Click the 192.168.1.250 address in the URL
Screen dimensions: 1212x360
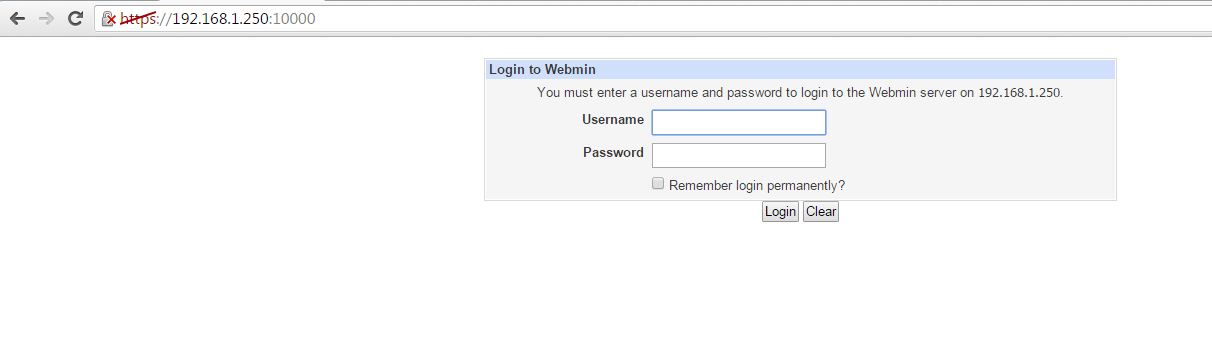(220, 18)
